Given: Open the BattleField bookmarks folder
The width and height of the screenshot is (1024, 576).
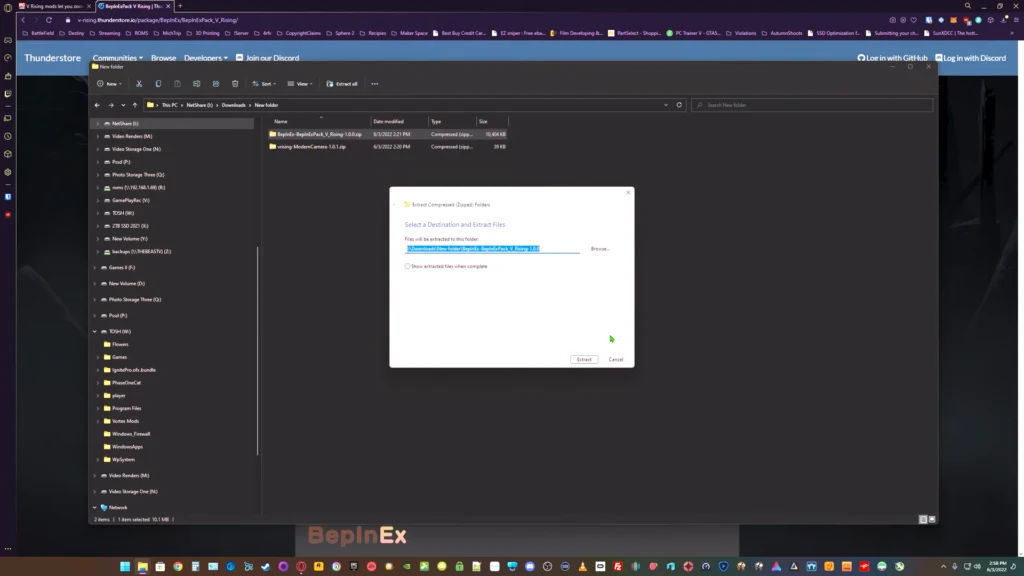Looking at the screenshot, I should [39, 33].
